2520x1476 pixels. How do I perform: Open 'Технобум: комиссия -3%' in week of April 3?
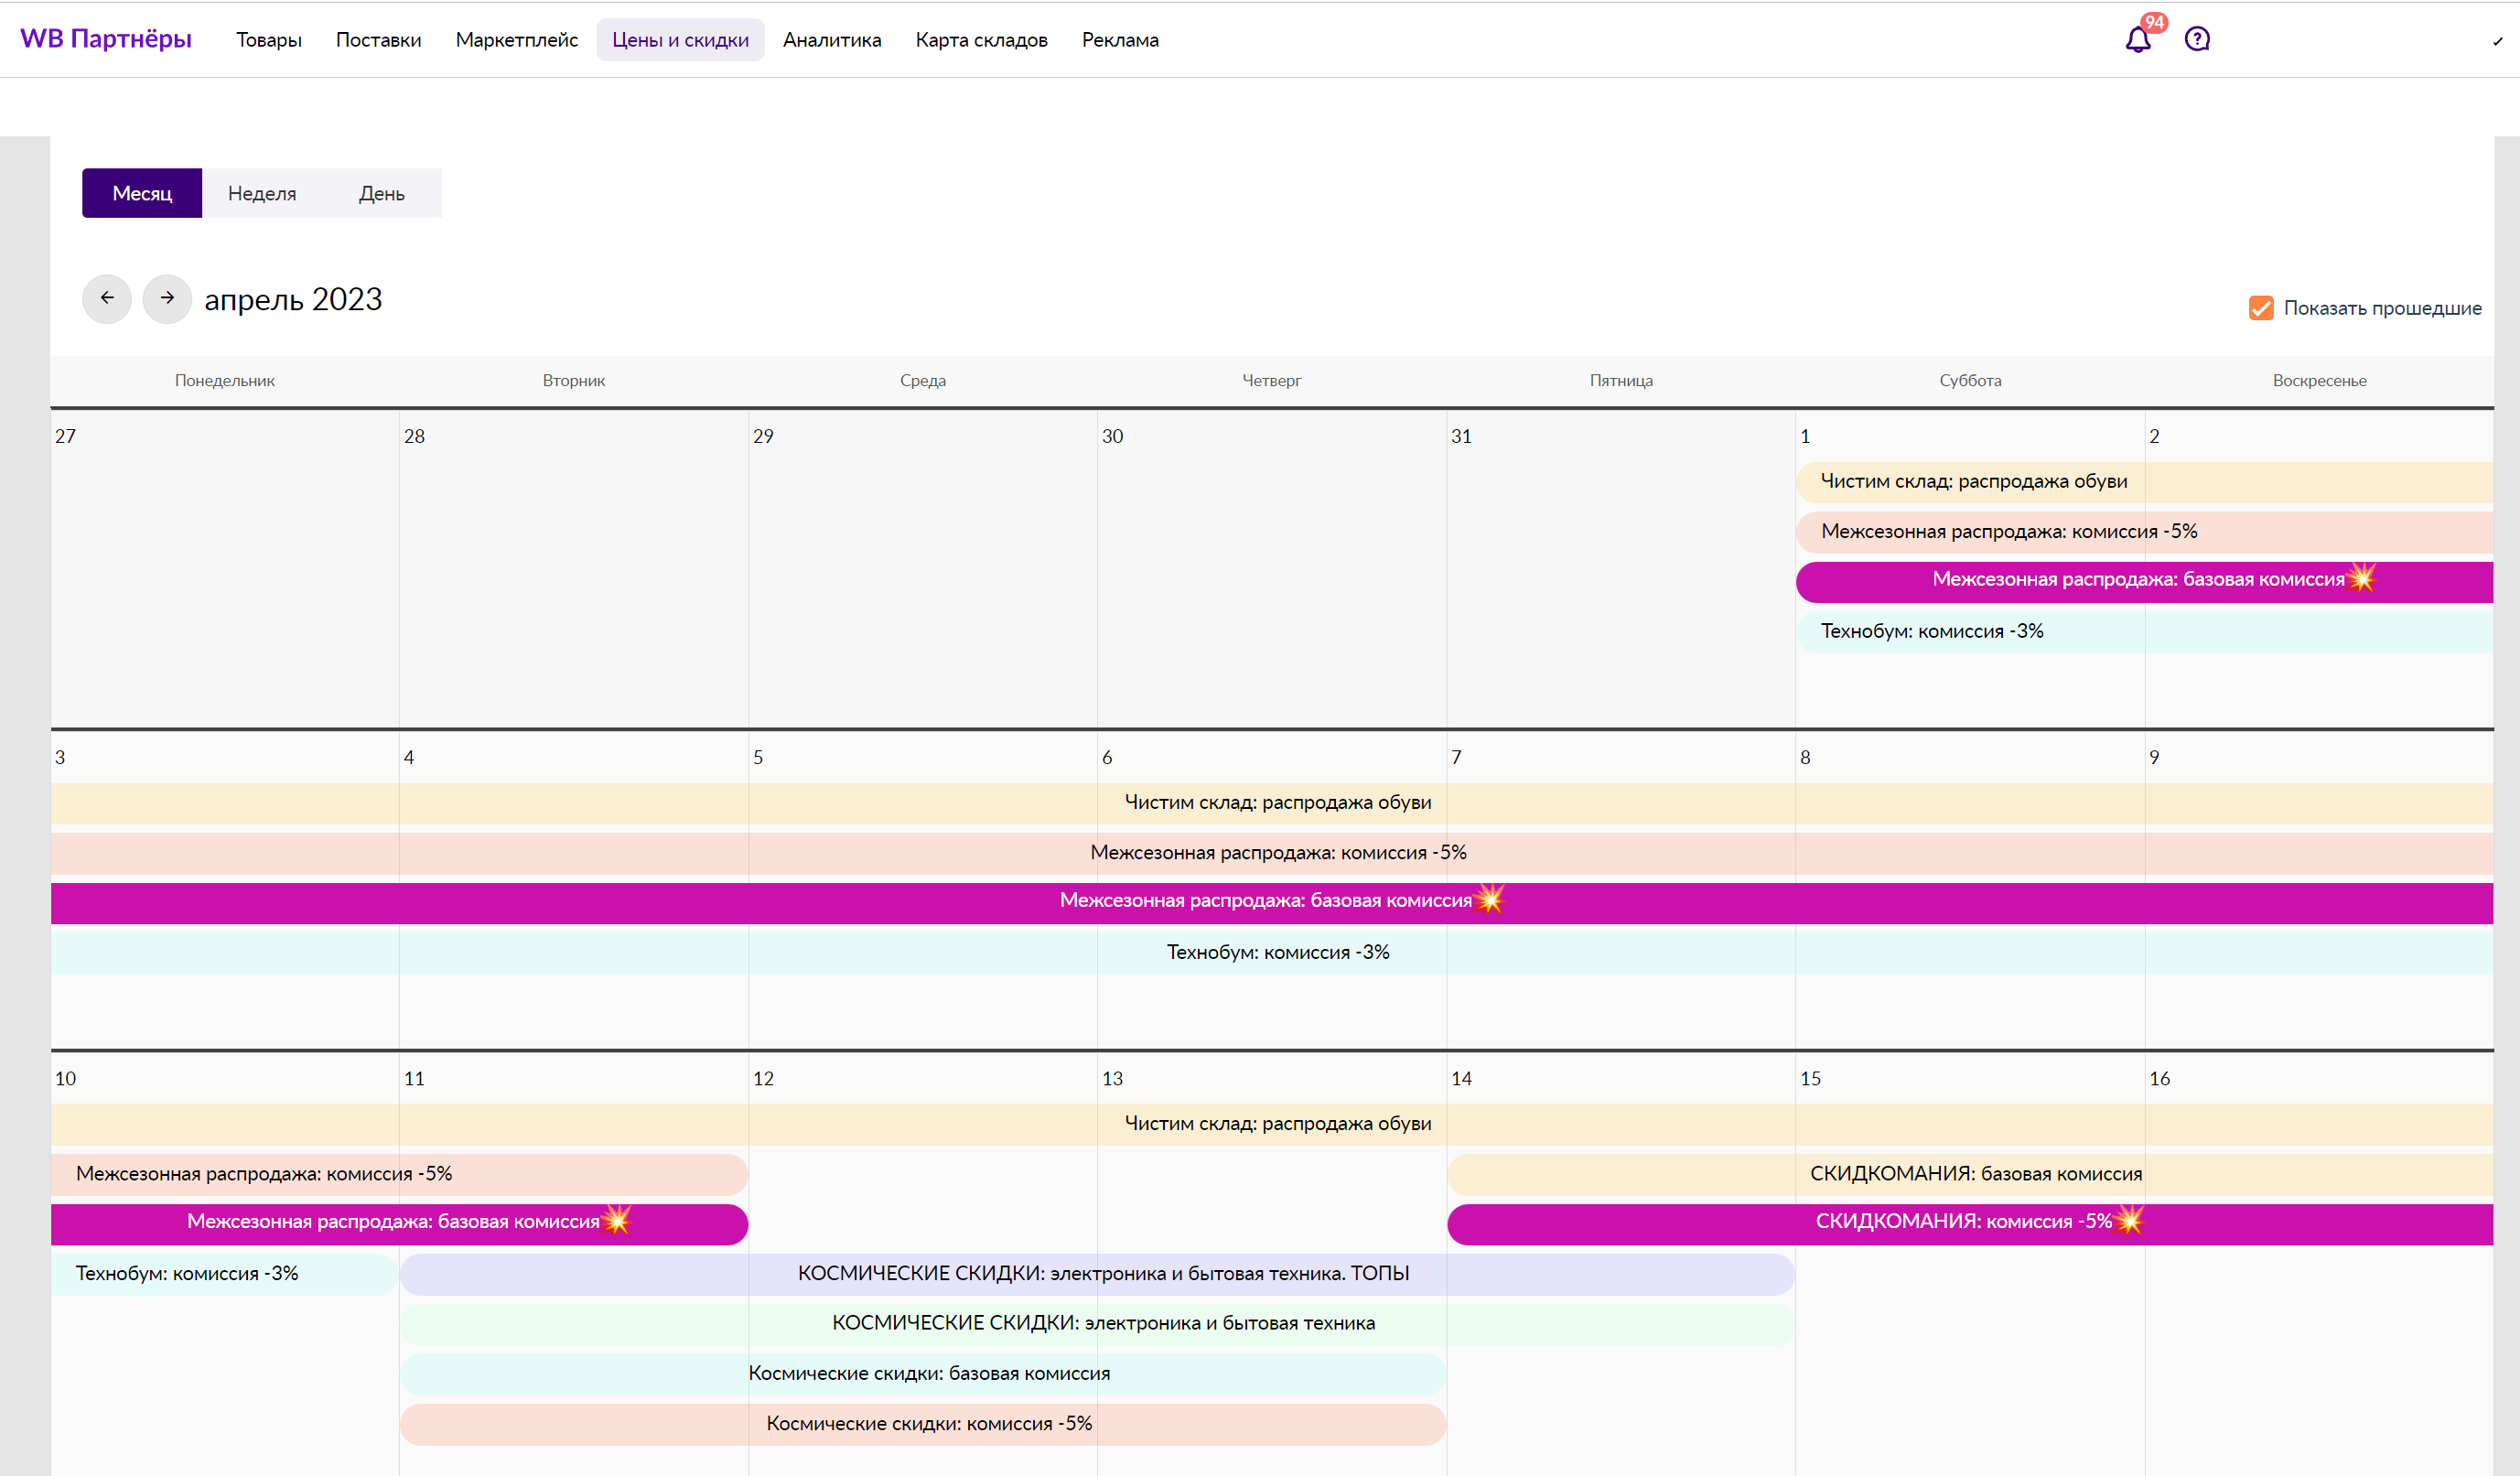point(1272,953)
